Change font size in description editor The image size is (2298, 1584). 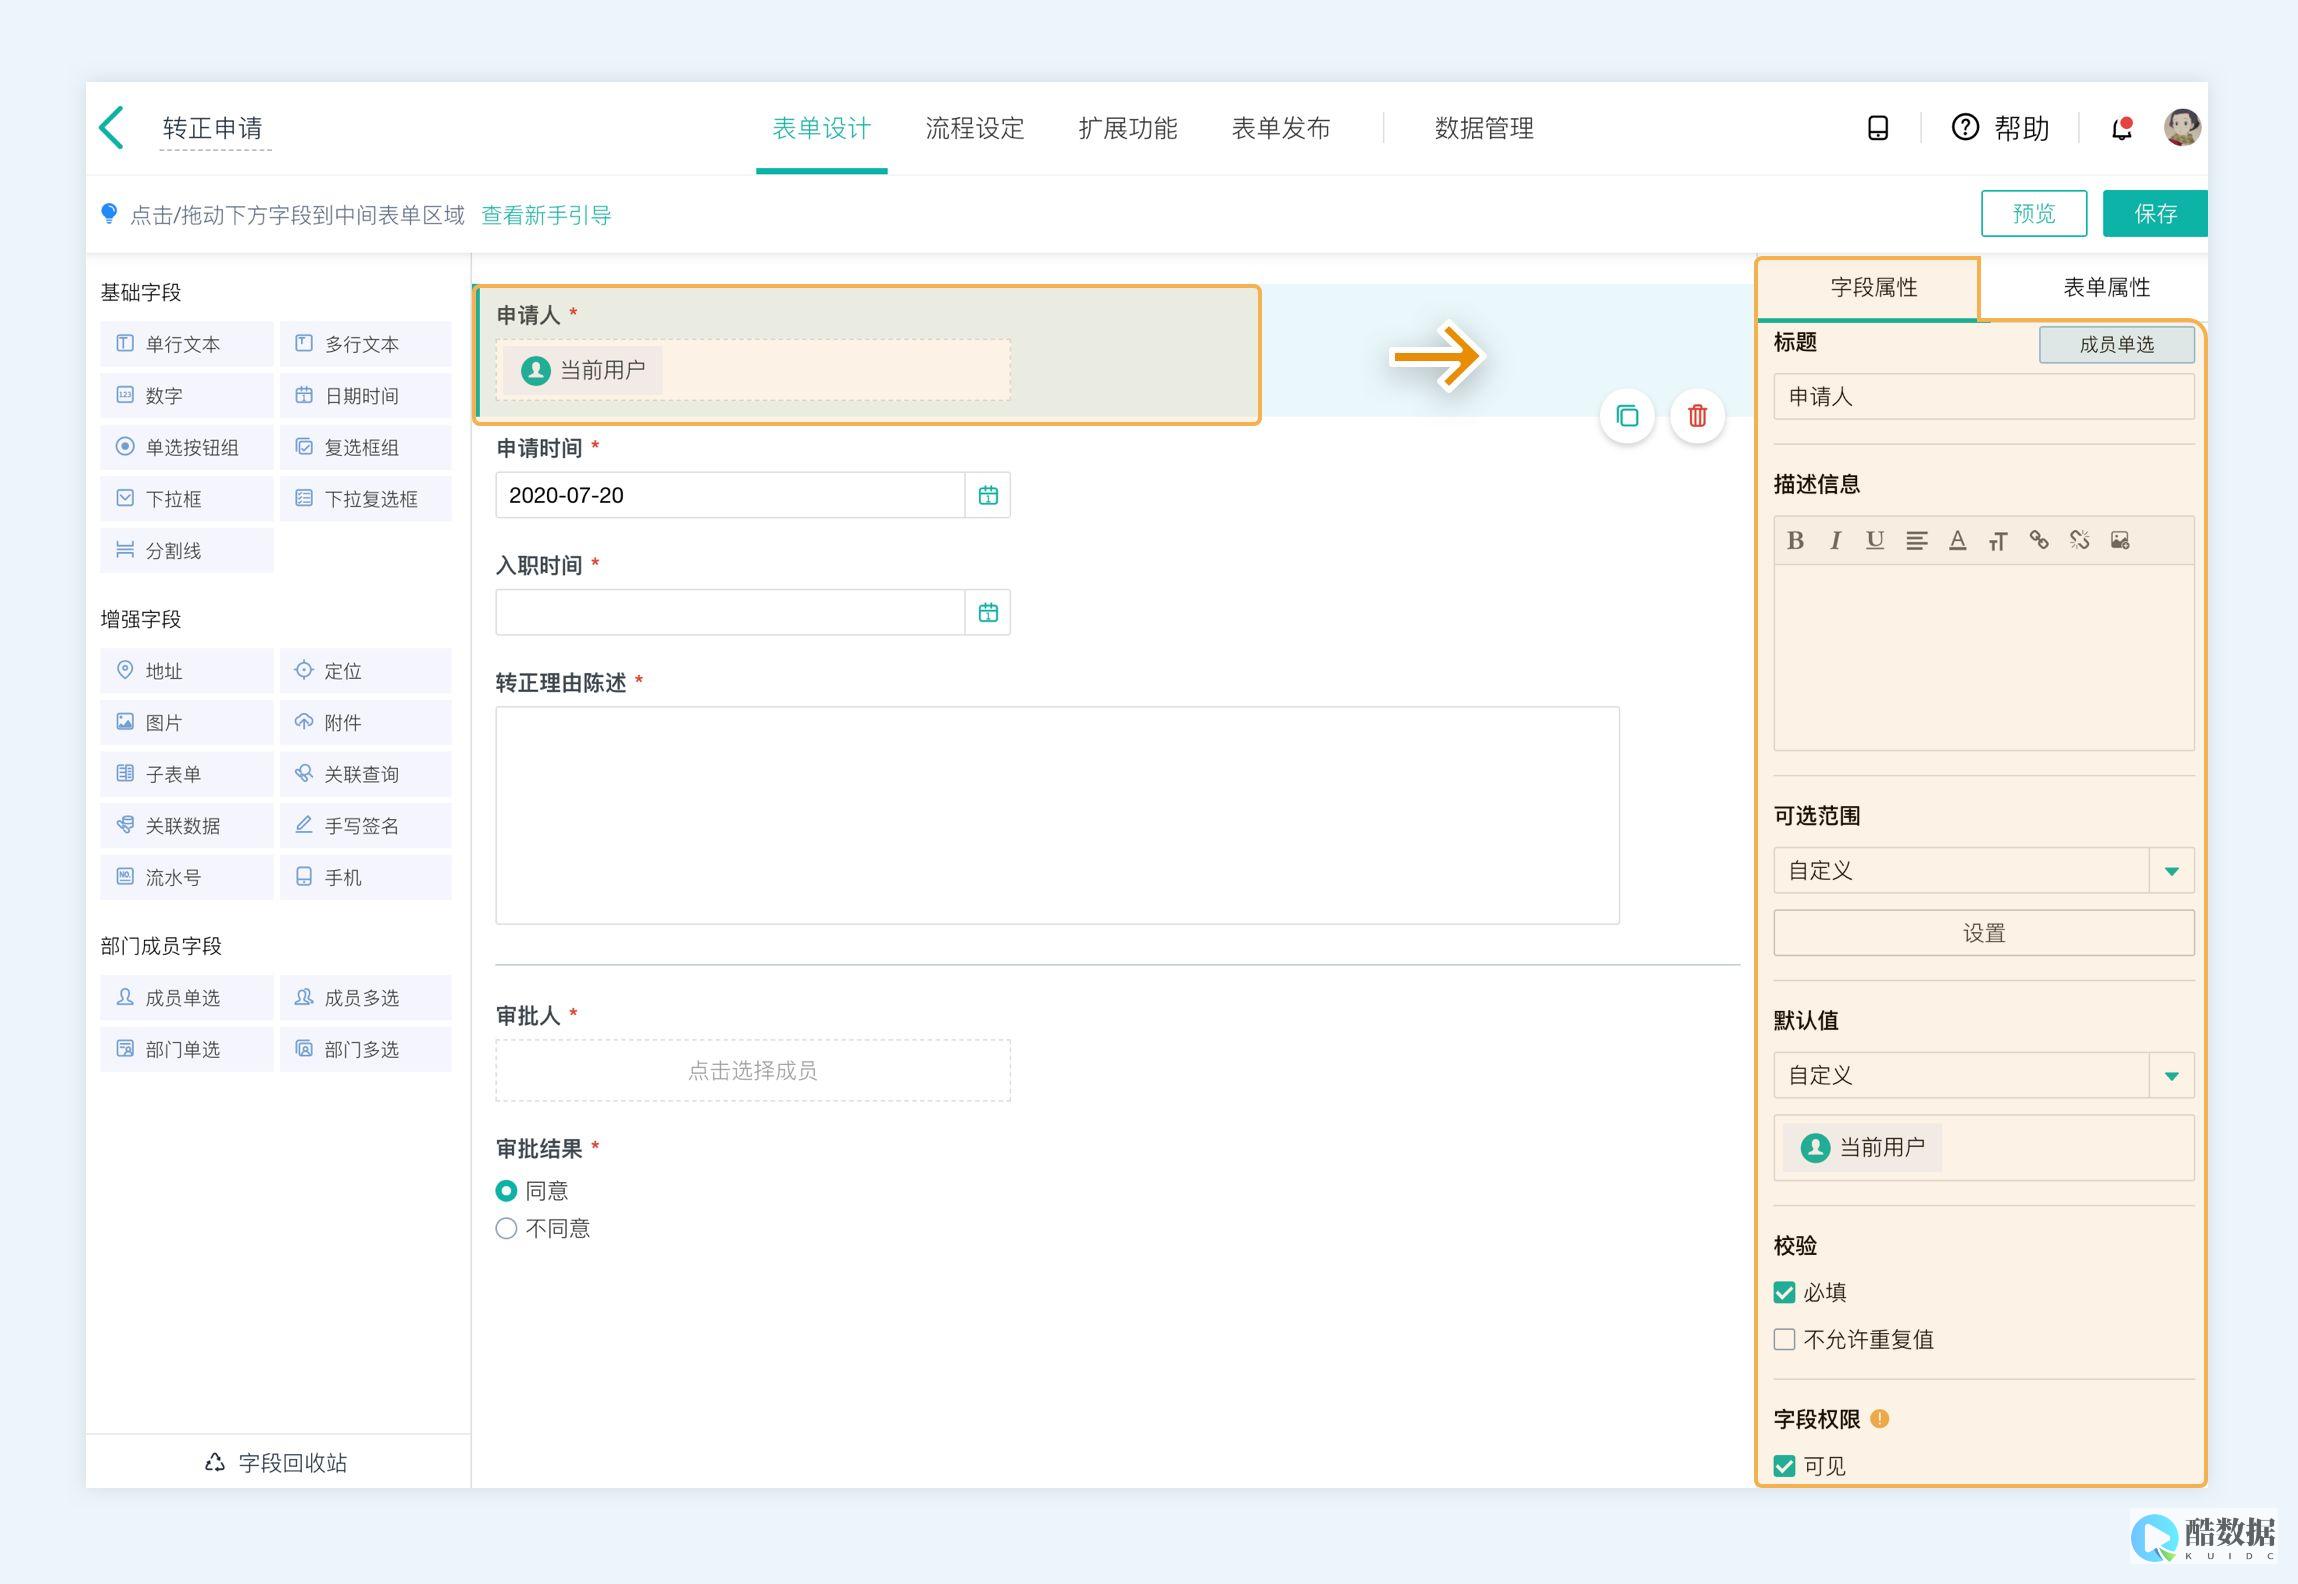pos(1998,541)
